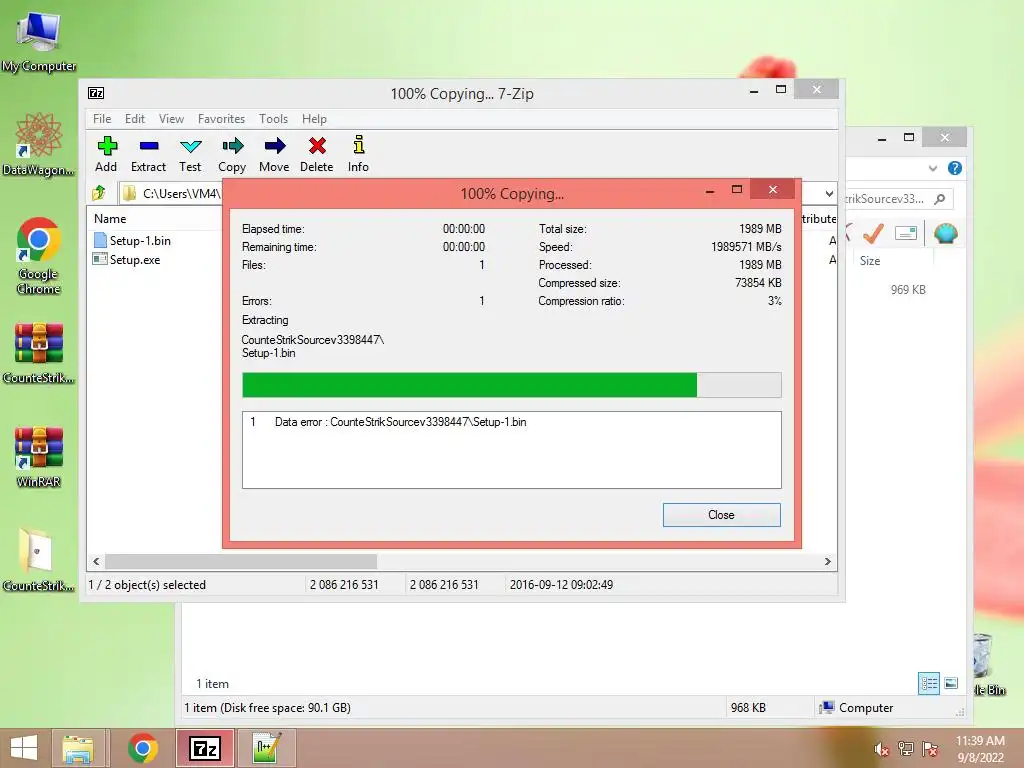
Task: Click the Name column header
Action: point(110,219)
